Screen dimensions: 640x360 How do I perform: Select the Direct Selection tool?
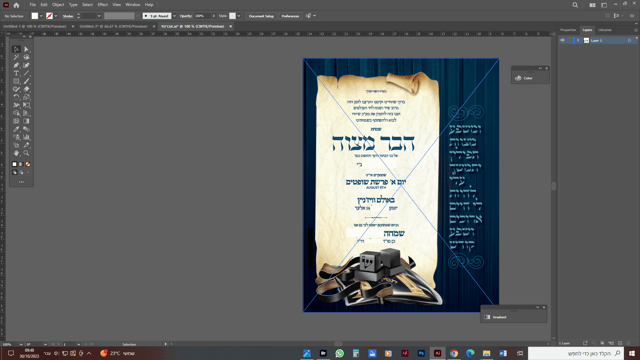coord(27,49)
